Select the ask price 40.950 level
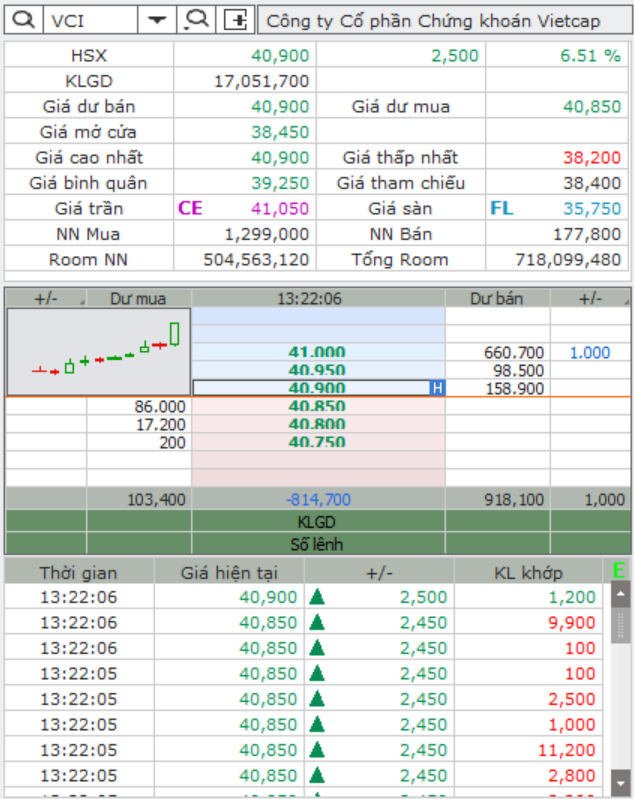 (317, 370)
